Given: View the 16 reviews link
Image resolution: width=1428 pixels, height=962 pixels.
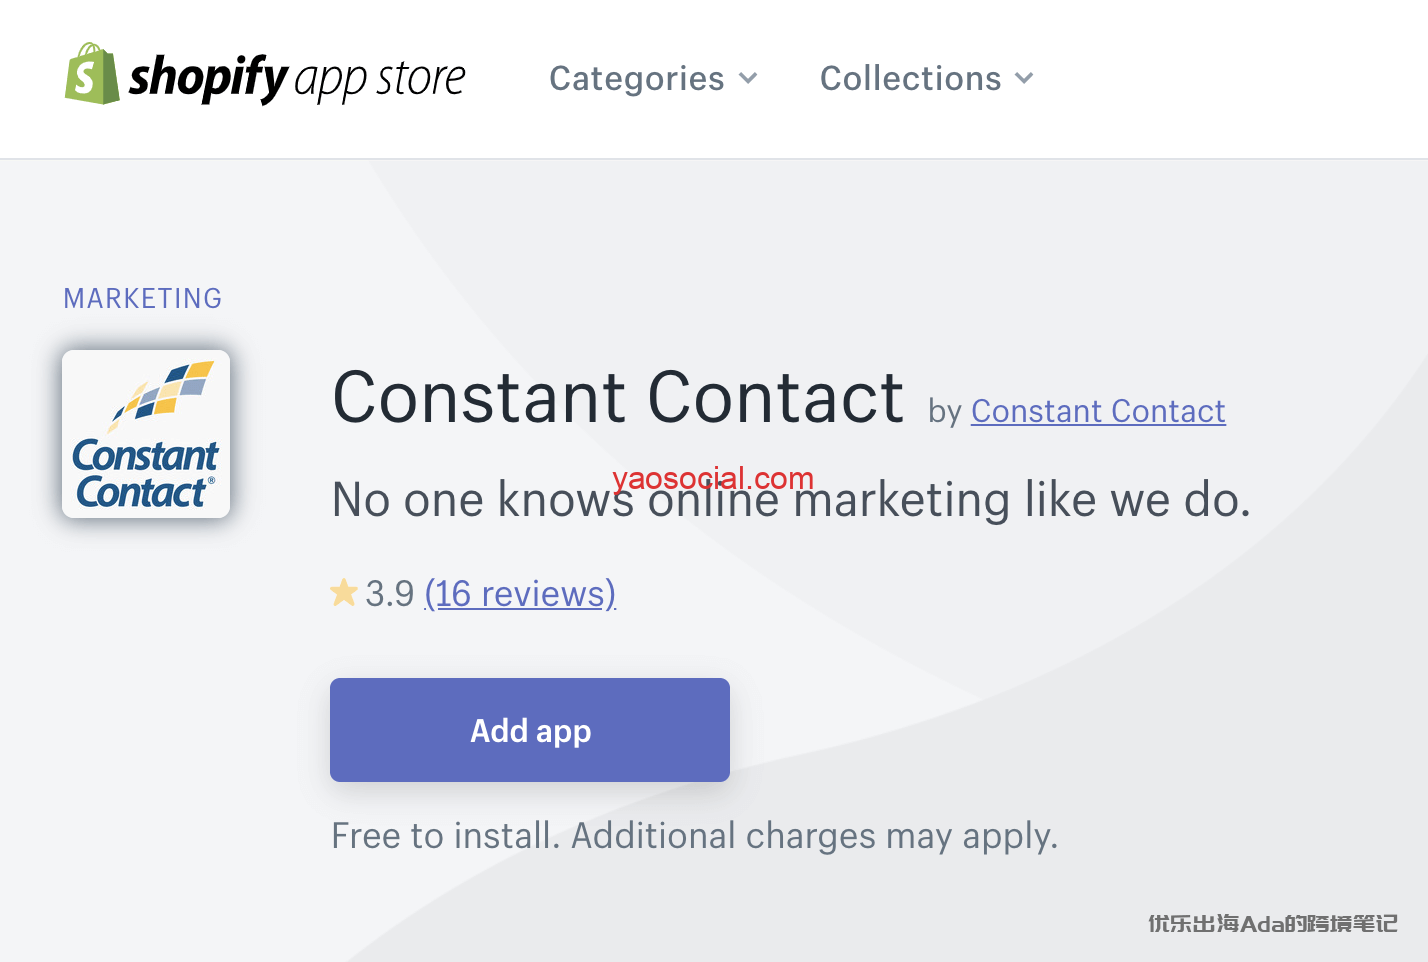Looking at the screenshot, I should (x=520, y=594).
